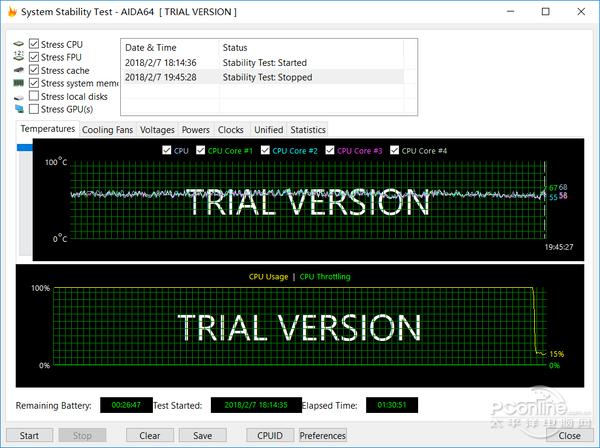The image size is (600, 448).
Task: Click the Save button
Action: [202, 435]
